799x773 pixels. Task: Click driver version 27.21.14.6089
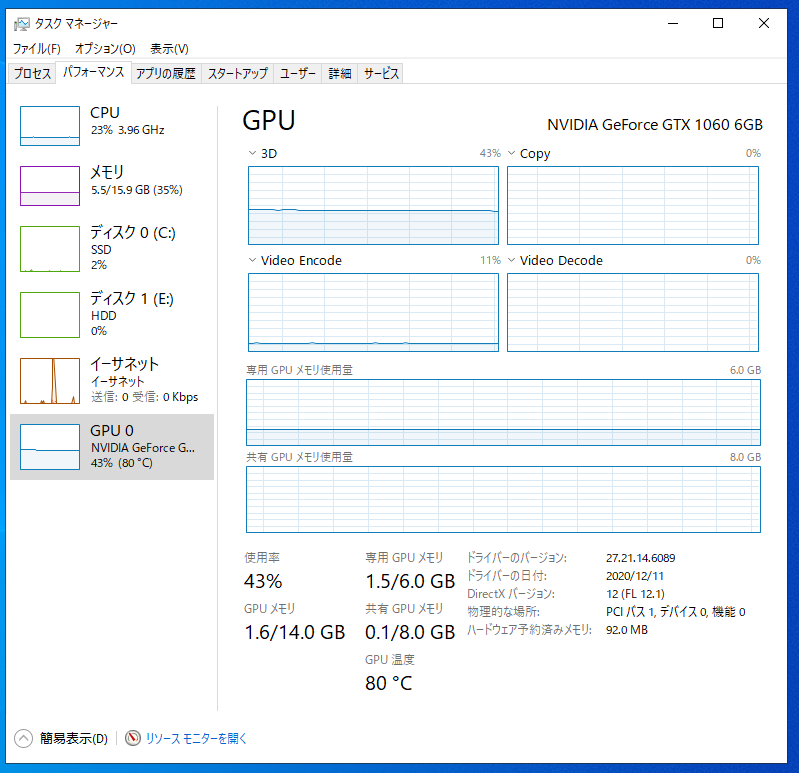coord(641,558)
